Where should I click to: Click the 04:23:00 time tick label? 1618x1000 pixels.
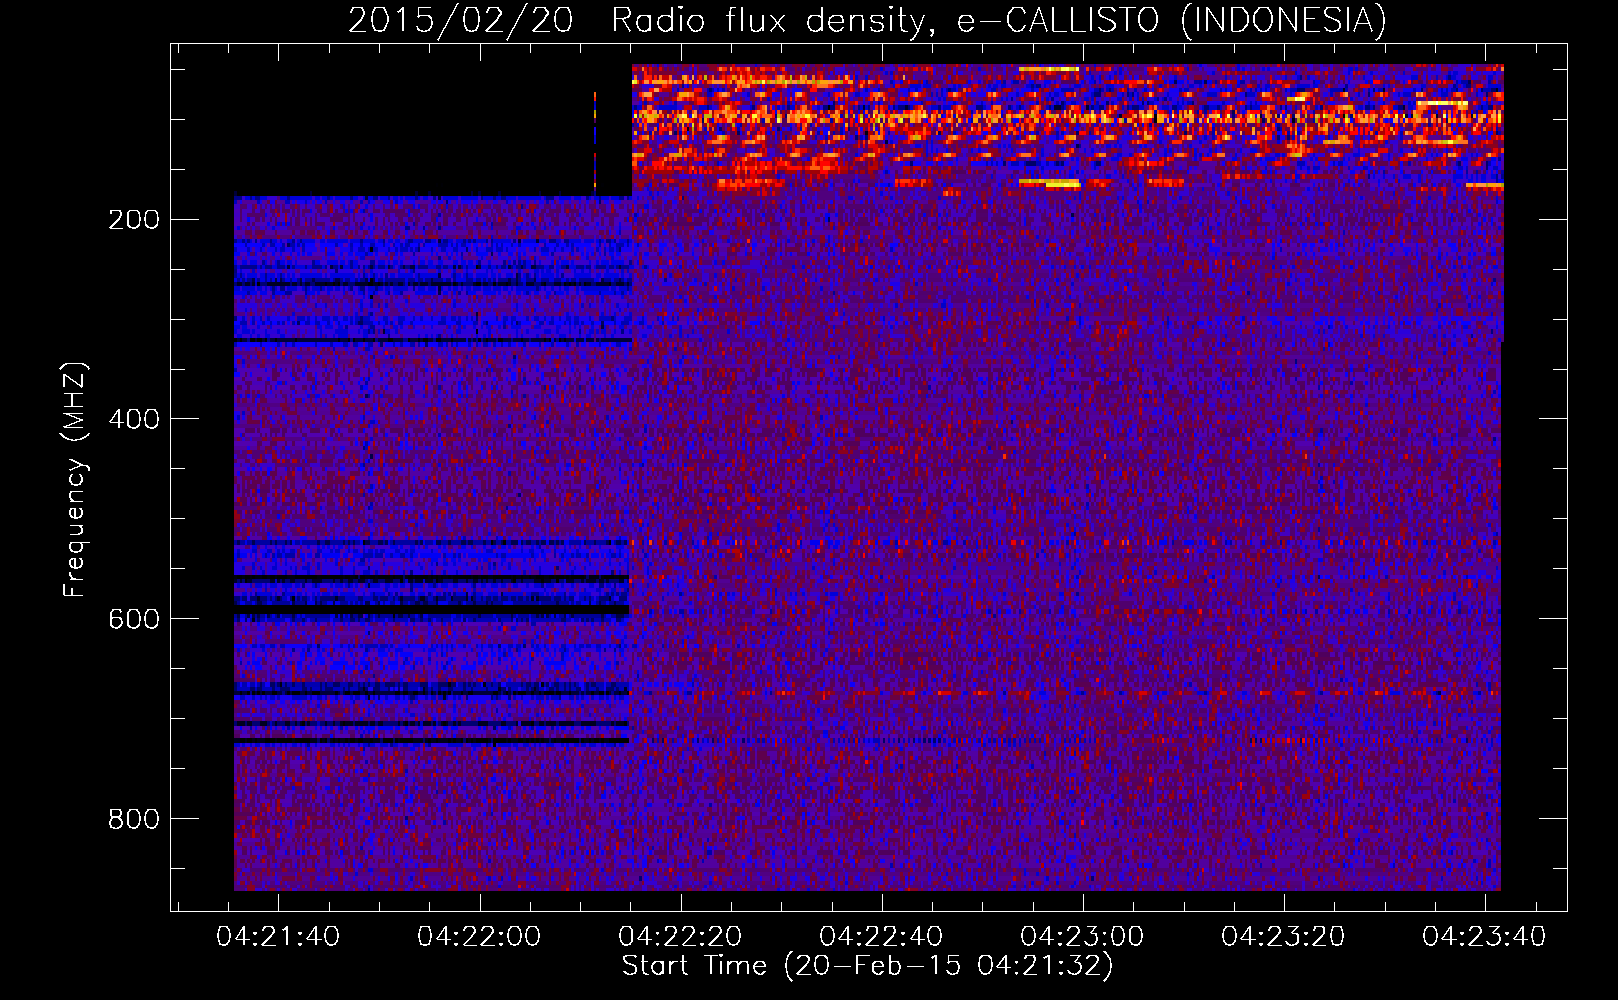coord(1082,937)
